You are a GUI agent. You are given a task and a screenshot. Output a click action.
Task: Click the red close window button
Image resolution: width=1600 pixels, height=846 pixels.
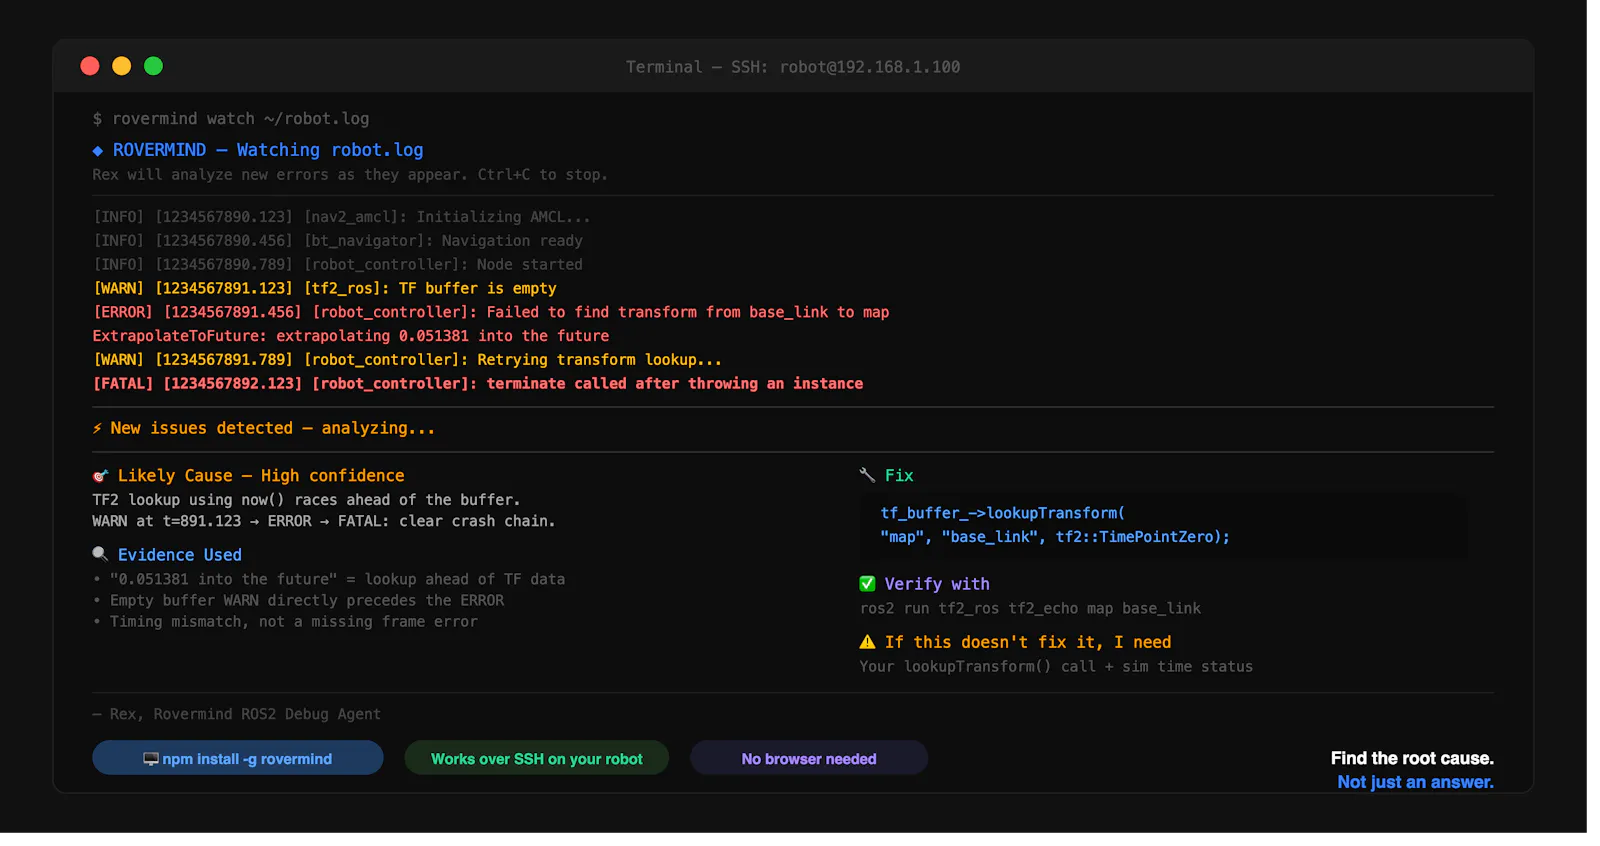coord(90,66)
